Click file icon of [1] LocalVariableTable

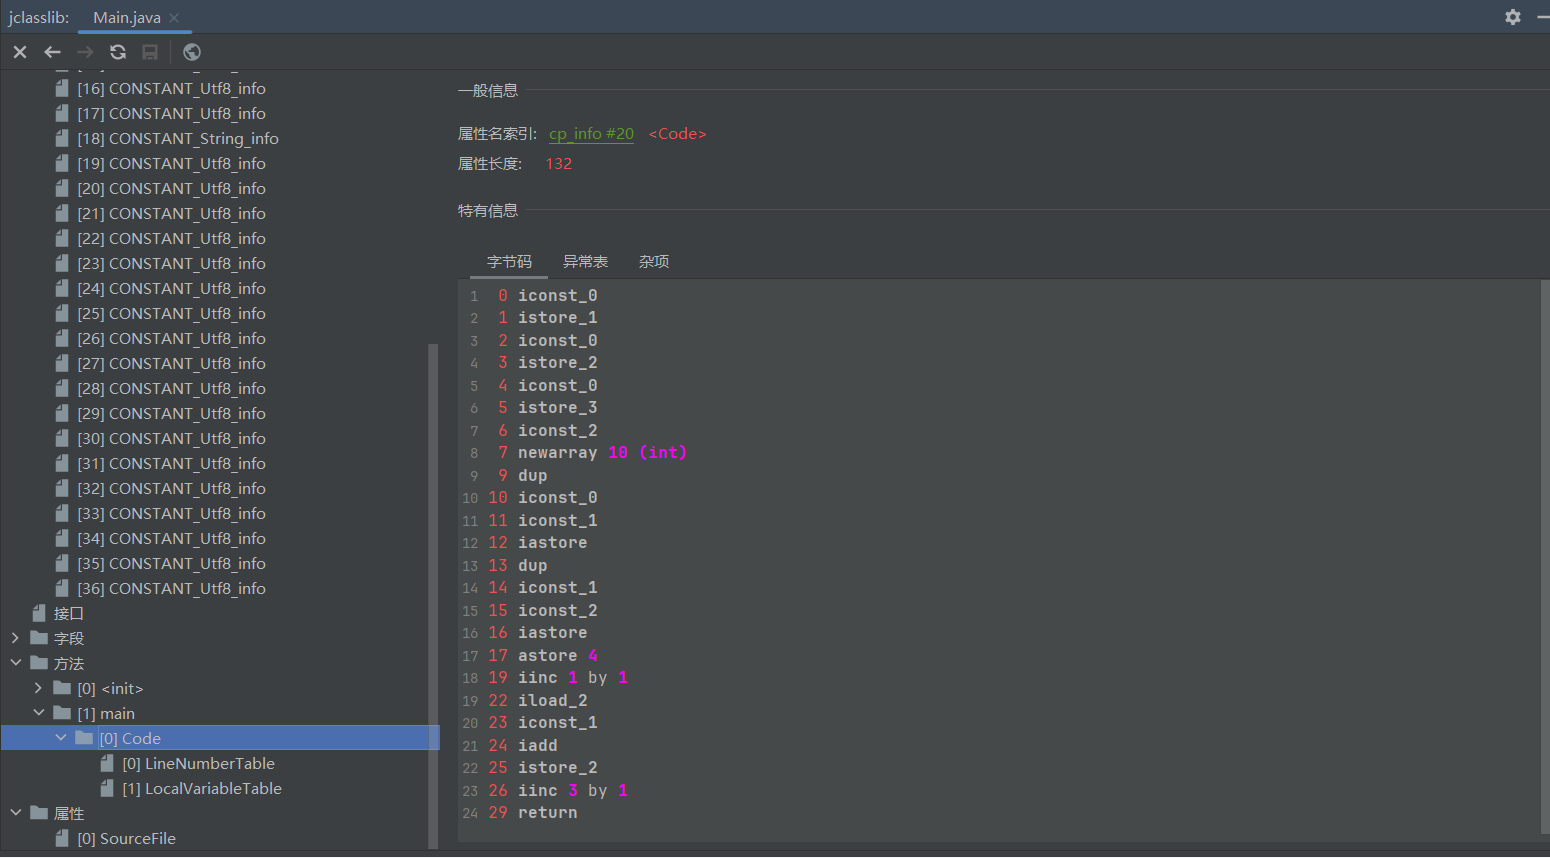tap(107, 788)
